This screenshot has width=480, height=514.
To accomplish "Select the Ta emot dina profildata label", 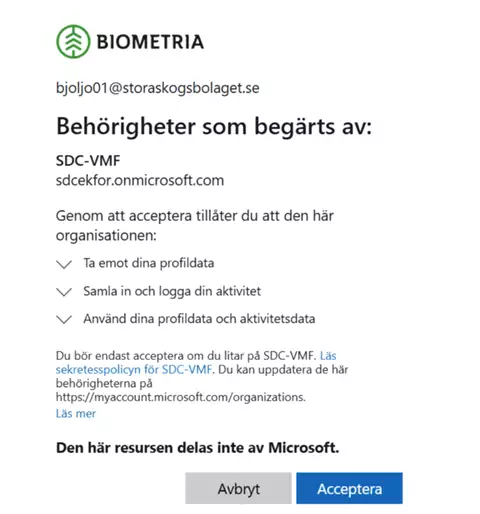I will (x=149, y=263).
